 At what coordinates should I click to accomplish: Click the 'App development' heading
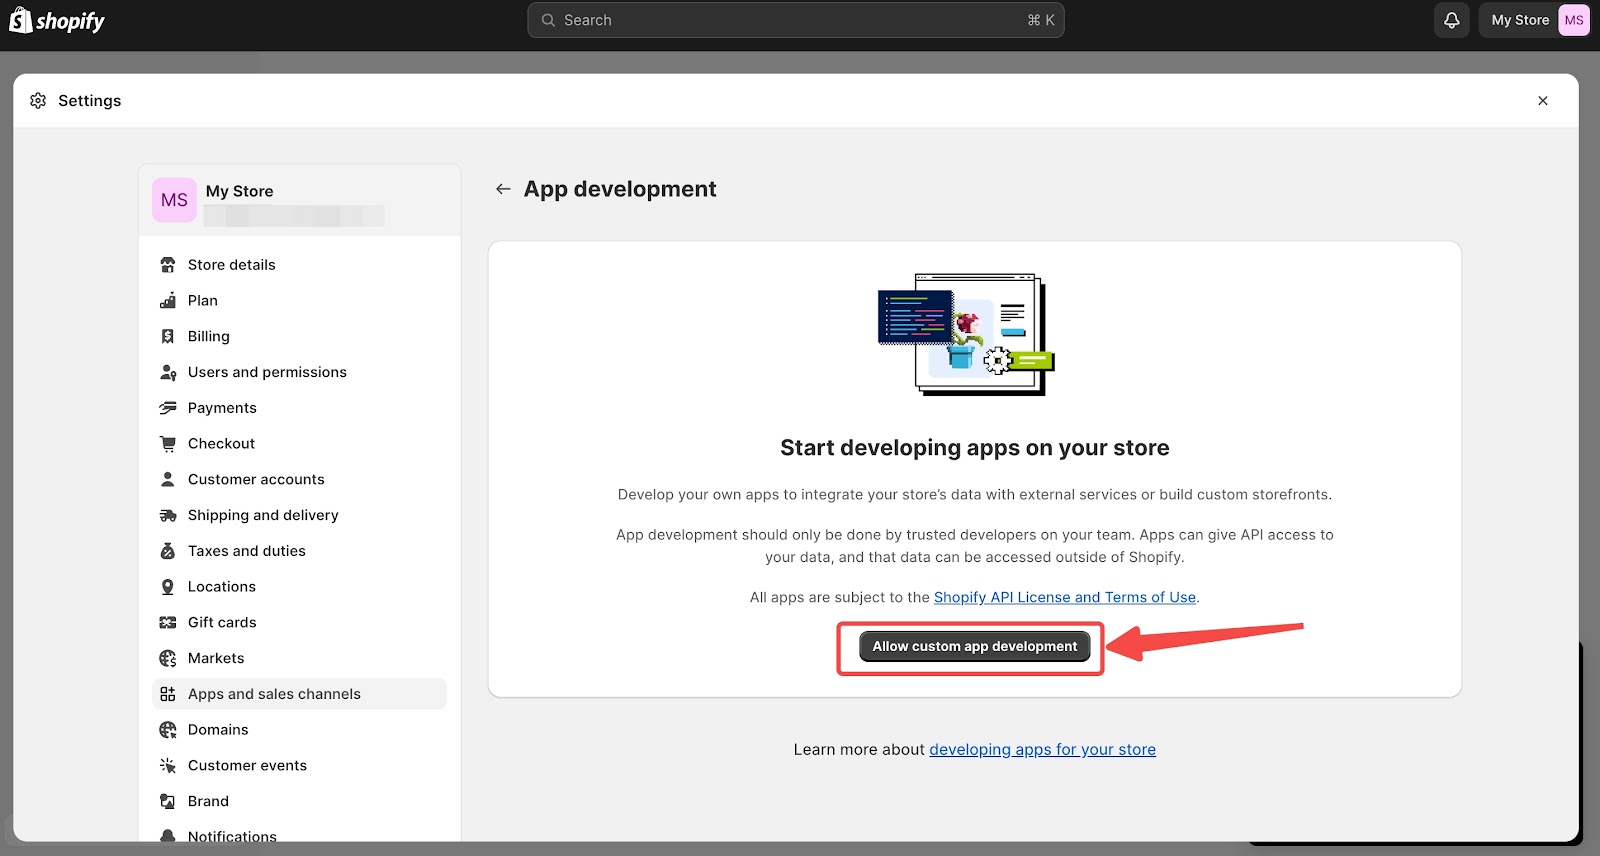pos(620,189)
